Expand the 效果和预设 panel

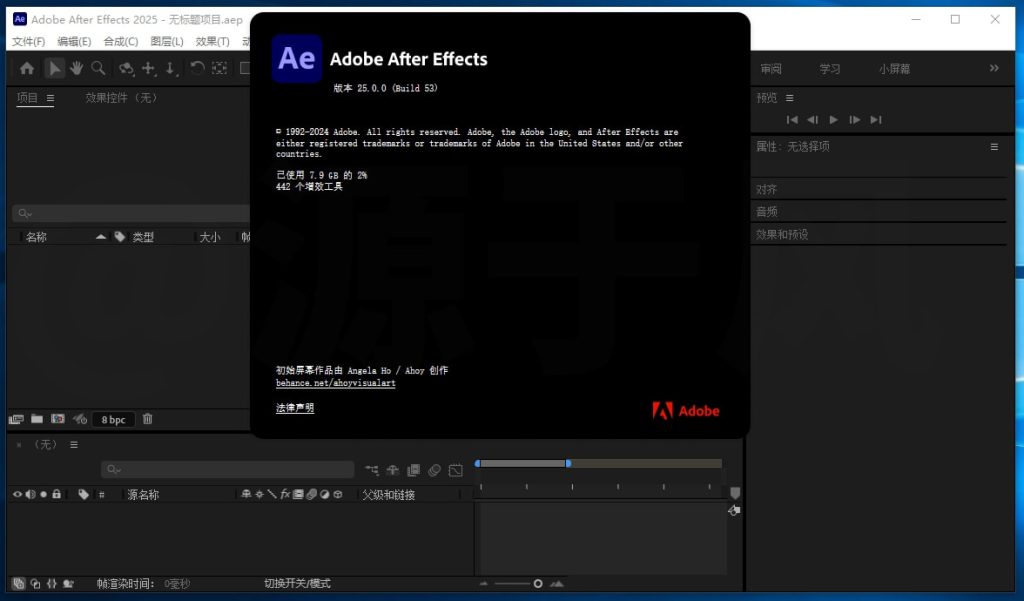(782, 234)
